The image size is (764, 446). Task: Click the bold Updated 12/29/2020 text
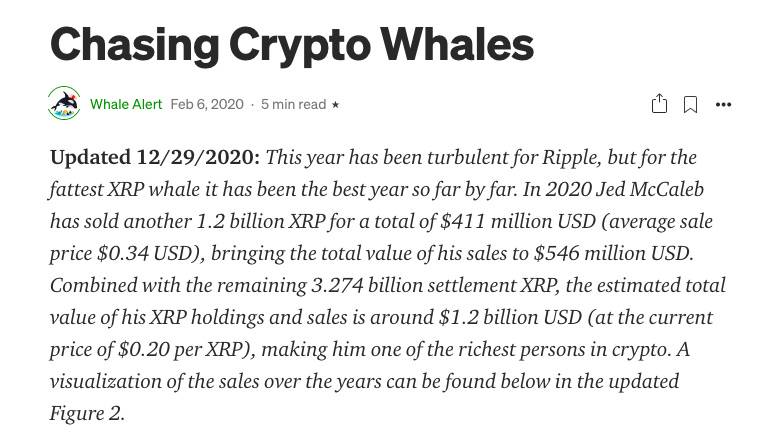click(x=155, y=158)
